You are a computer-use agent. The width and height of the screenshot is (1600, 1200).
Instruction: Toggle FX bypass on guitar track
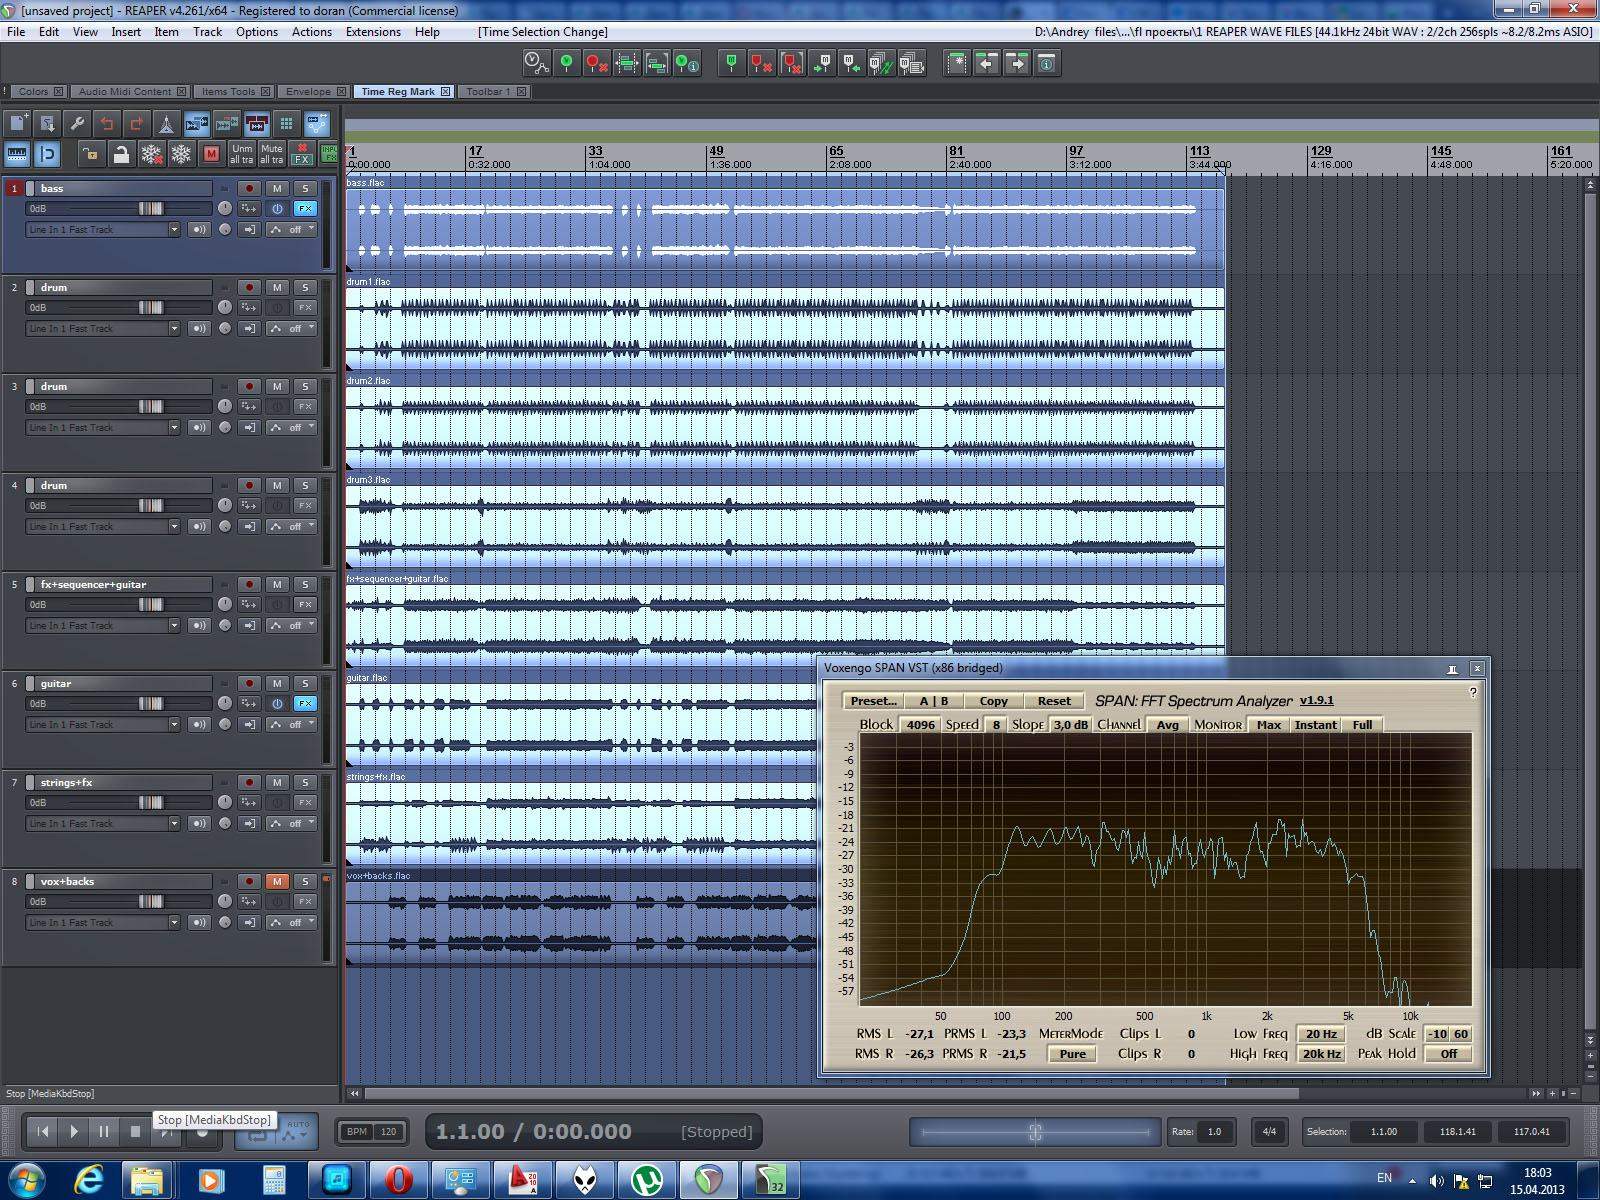[277, 704]
